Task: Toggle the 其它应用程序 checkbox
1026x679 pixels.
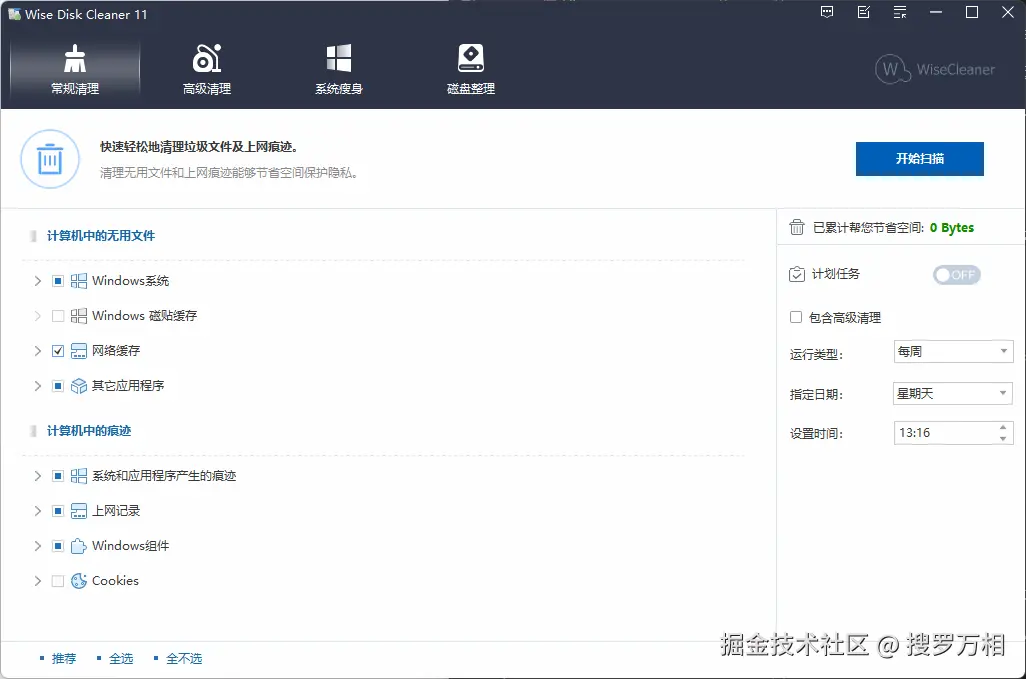Action: (58, 386)
